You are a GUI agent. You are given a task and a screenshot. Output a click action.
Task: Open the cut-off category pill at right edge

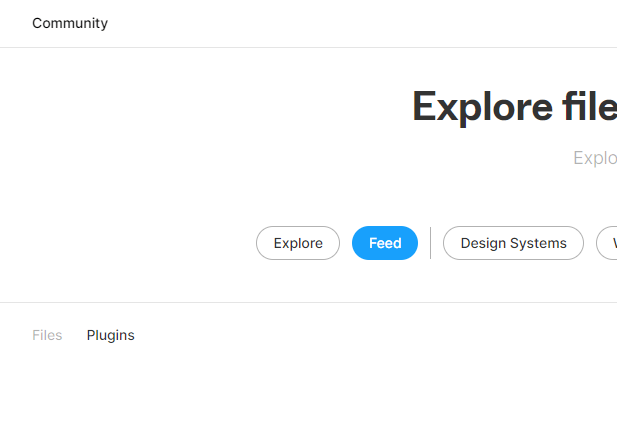608,243
